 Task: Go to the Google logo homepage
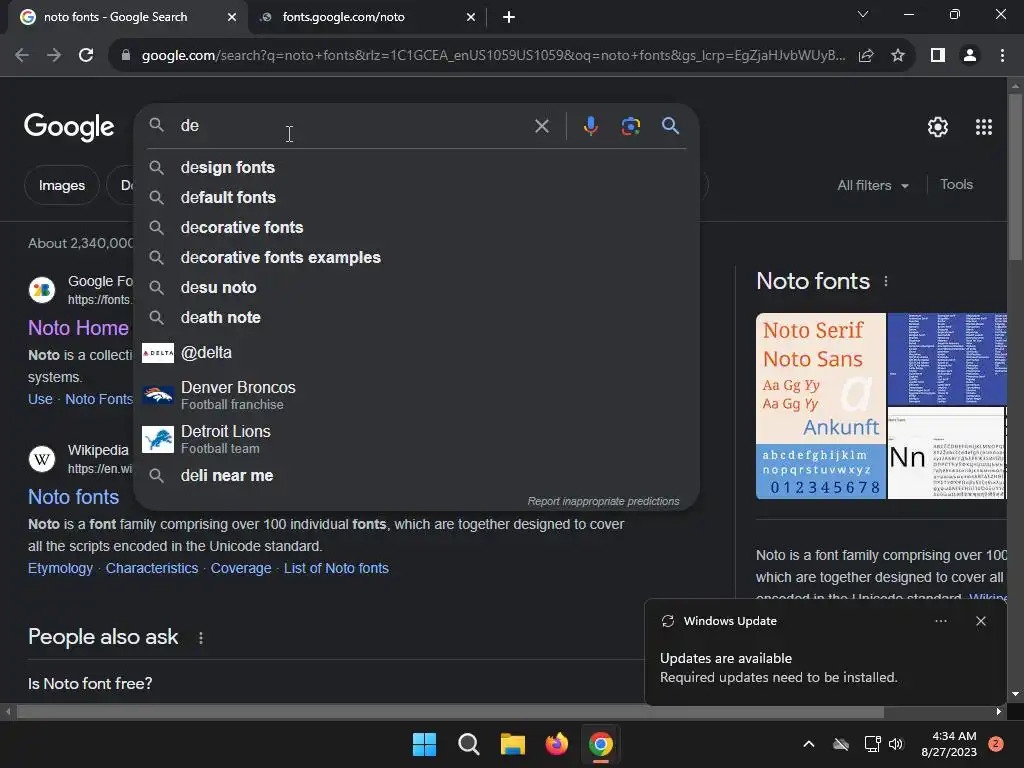pos(69,127)
